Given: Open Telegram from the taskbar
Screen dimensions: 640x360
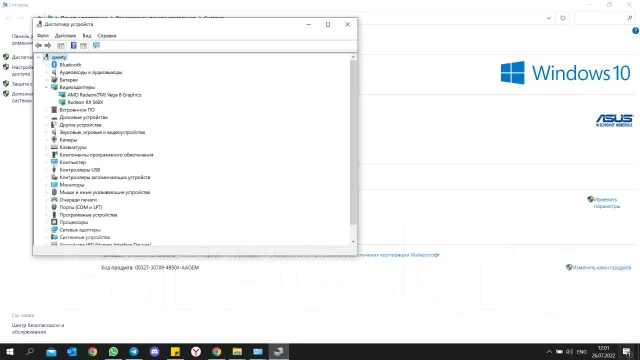Looking at the screenshot, I should 134,351.
